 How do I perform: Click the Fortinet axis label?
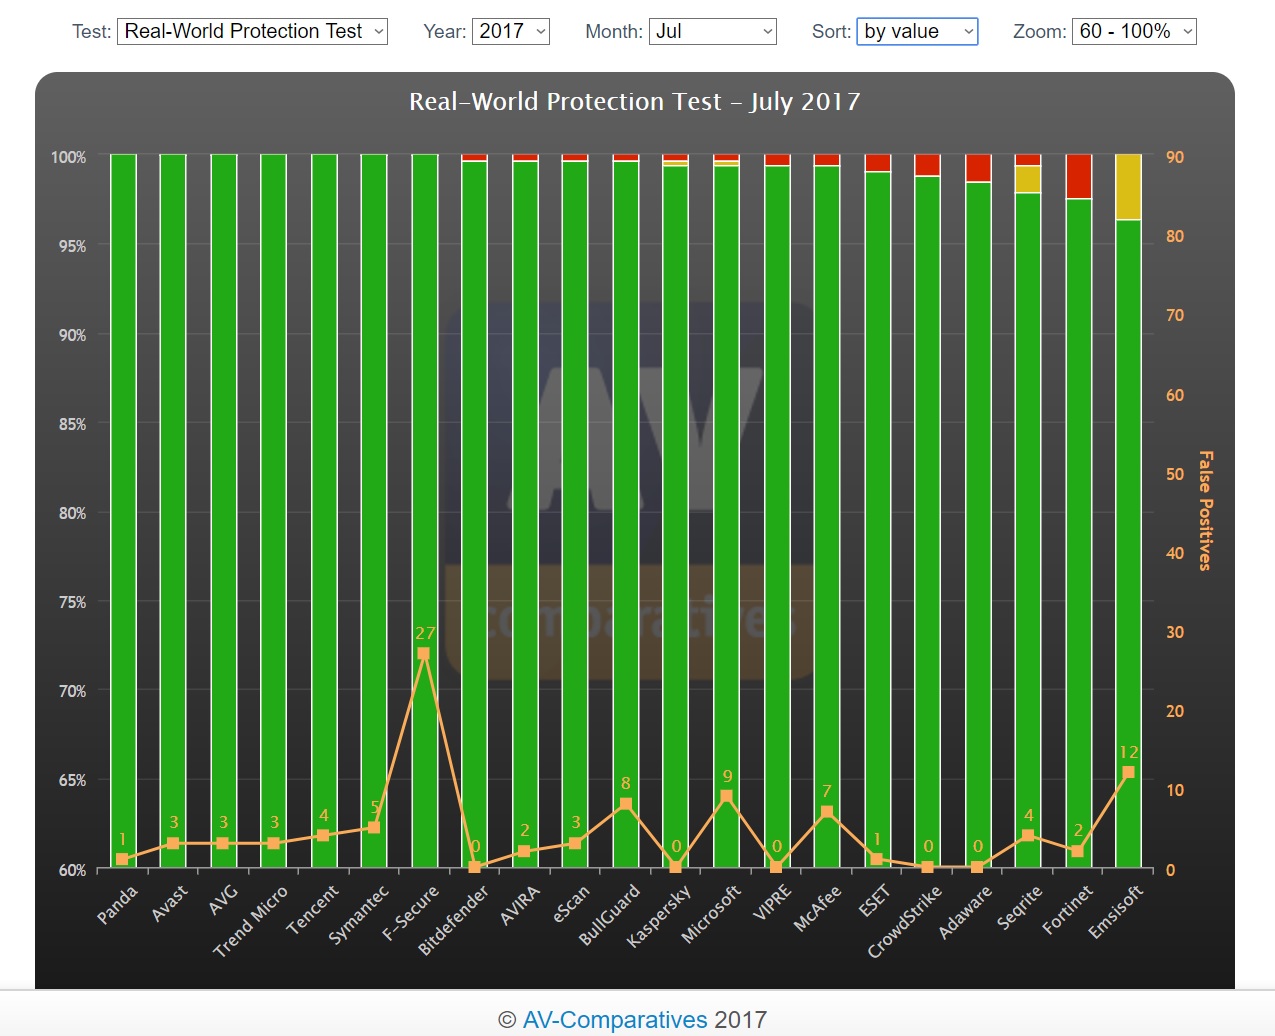(x=1067, y=909)
